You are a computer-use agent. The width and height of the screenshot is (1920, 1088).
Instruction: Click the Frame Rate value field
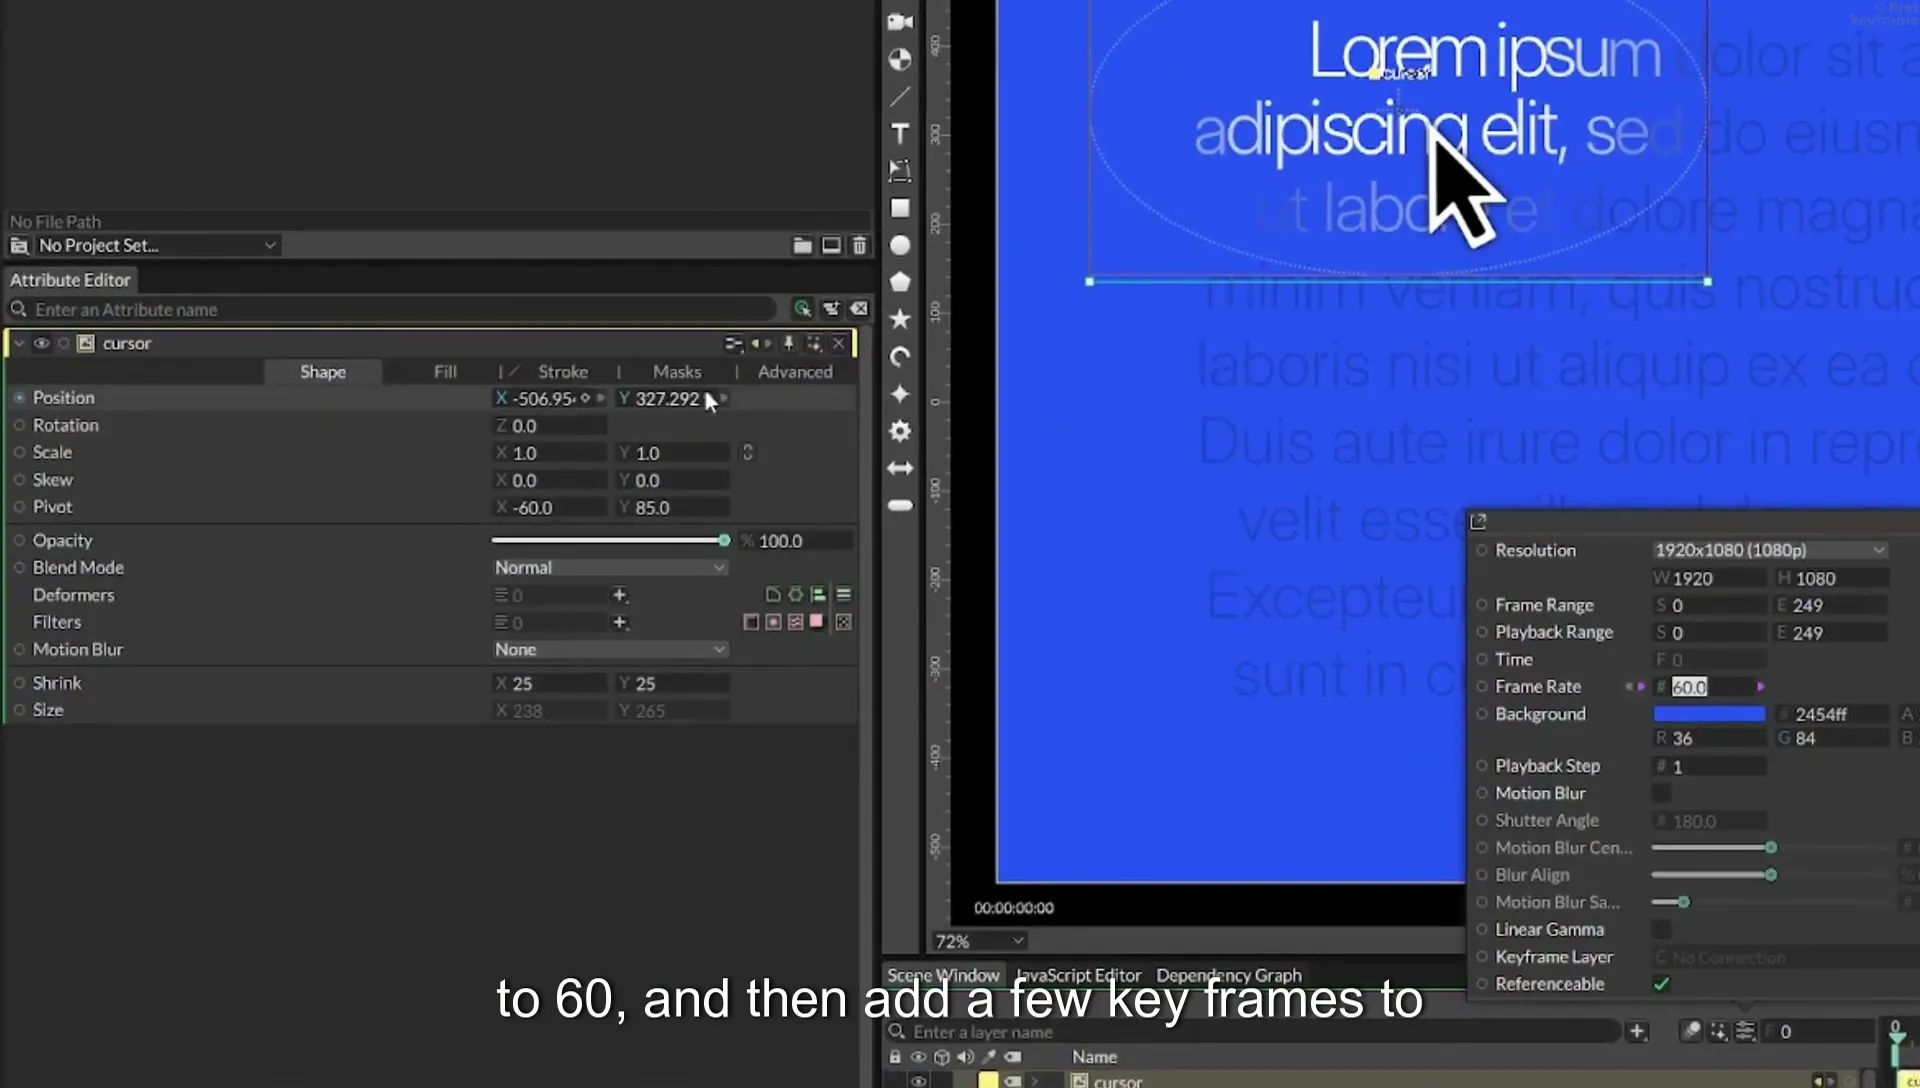tap(1710, 687)
